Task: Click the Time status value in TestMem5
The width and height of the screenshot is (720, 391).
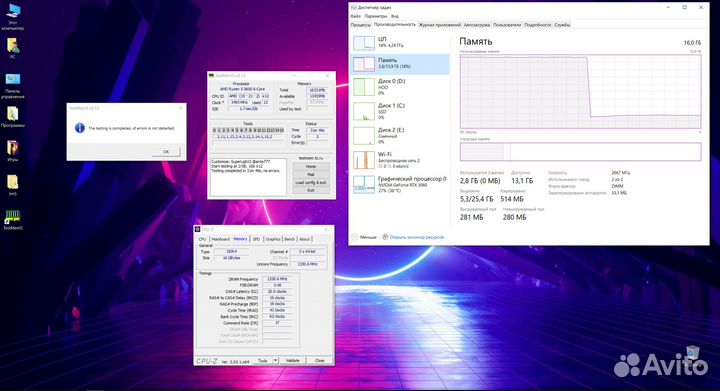Action: point(316,130)
